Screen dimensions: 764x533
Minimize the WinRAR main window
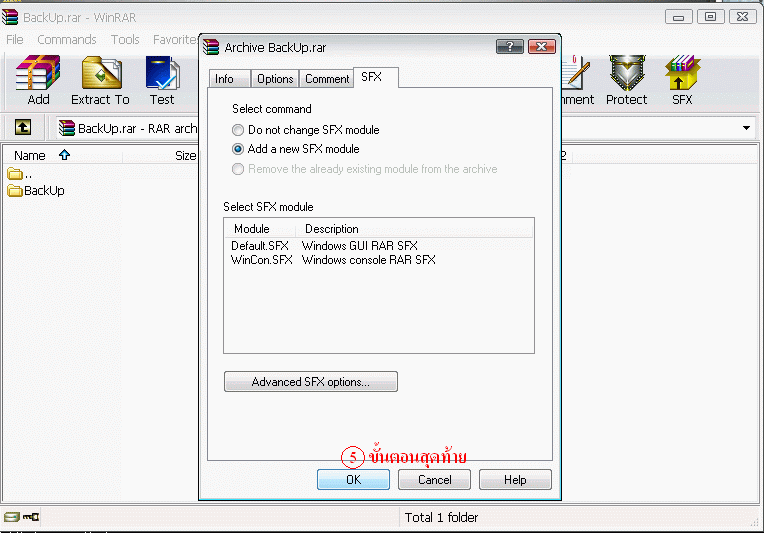[678, 17]
